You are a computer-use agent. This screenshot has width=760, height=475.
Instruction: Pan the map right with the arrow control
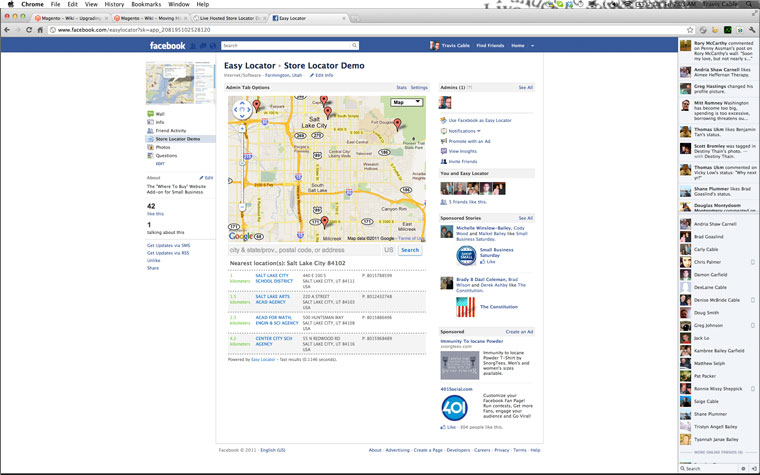[x=249, y=110]
